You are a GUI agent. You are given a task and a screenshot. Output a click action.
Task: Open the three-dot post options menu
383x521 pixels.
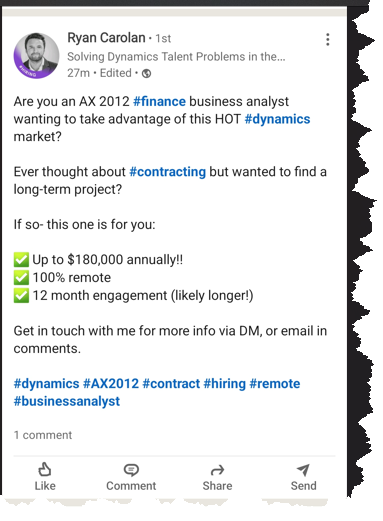pyautogui.click(x=328, y=40)
